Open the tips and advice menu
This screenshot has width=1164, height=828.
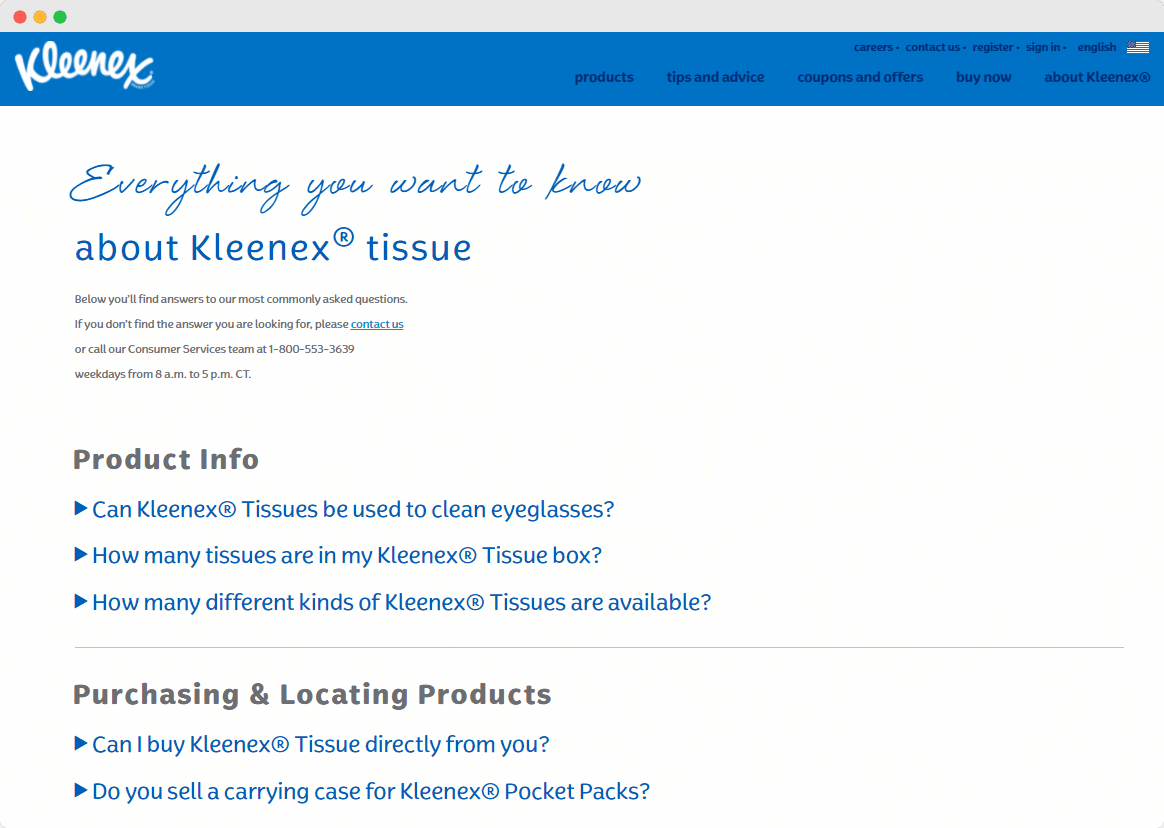[x=715, y=77]
